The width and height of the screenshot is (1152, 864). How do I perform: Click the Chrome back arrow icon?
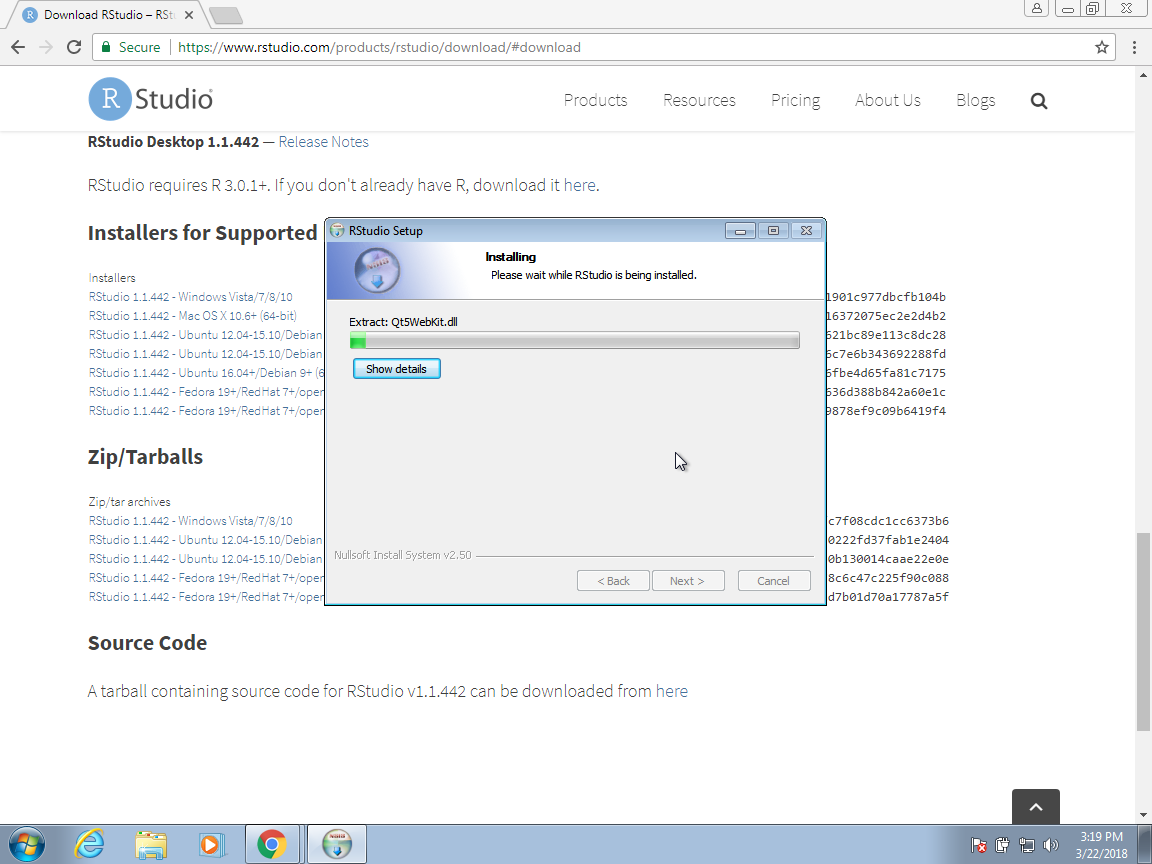[18, 47]
